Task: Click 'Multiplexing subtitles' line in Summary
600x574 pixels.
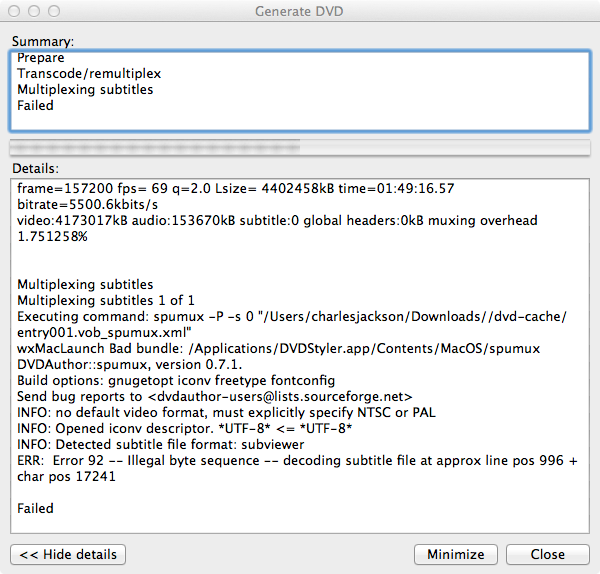Action: click(x=85, y=90)
